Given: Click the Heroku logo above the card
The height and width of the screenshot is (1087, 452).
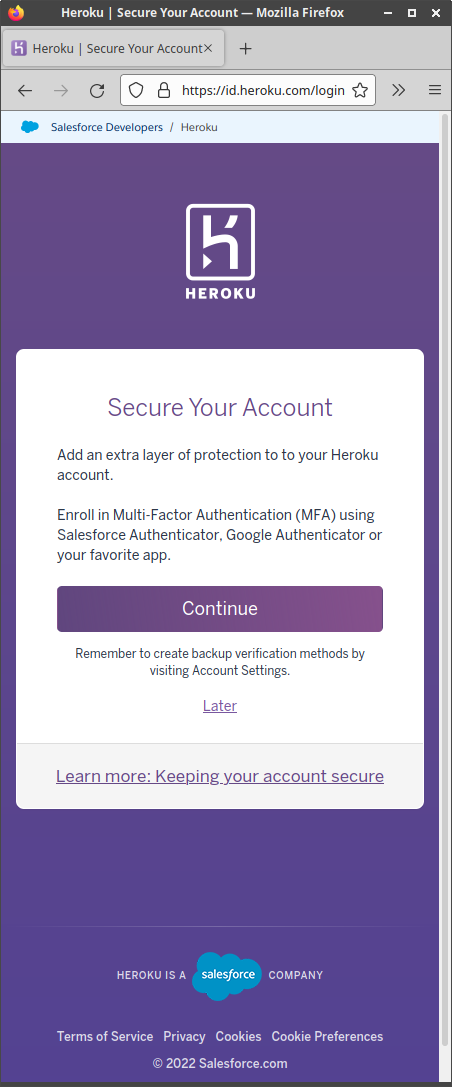Looking at the screenshot, I should pyautogui.click(x=220, y=252).
